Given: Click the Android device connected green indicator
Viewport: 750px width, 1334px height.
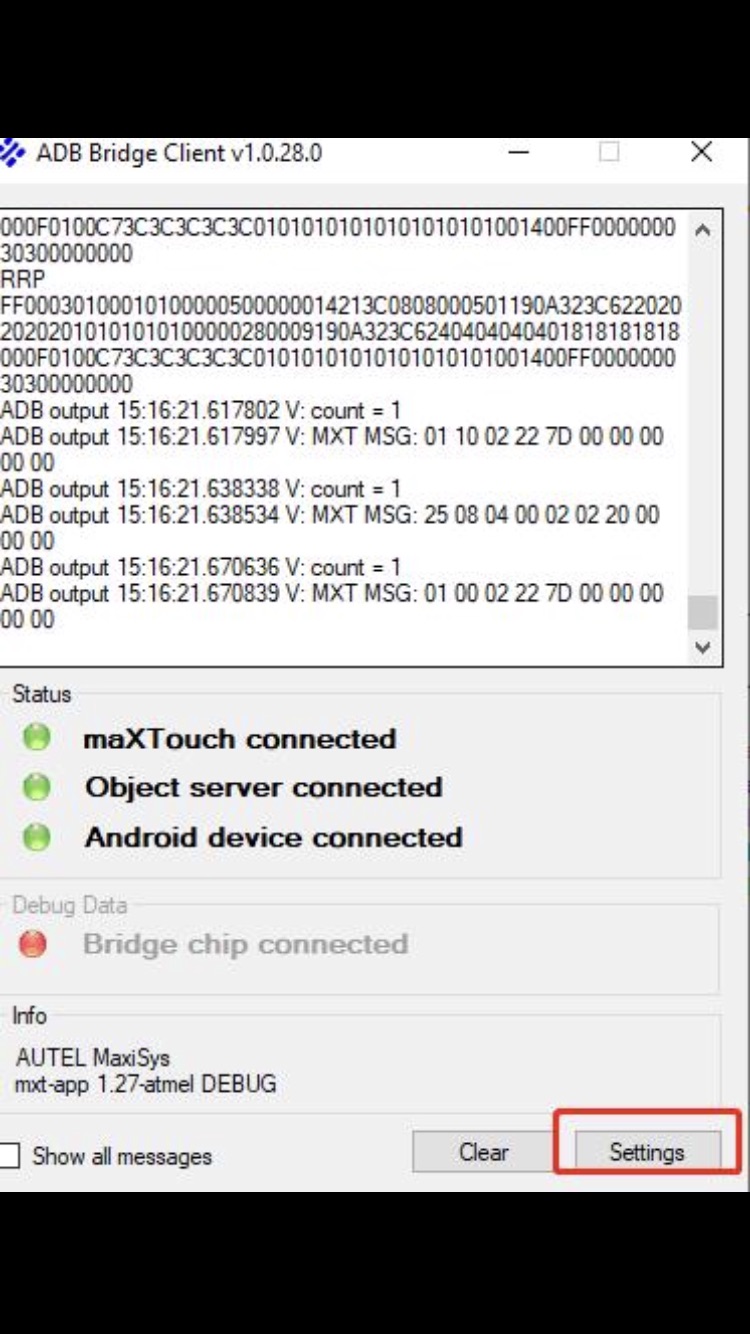Looking at the screenshot, I should coord(36,838).
